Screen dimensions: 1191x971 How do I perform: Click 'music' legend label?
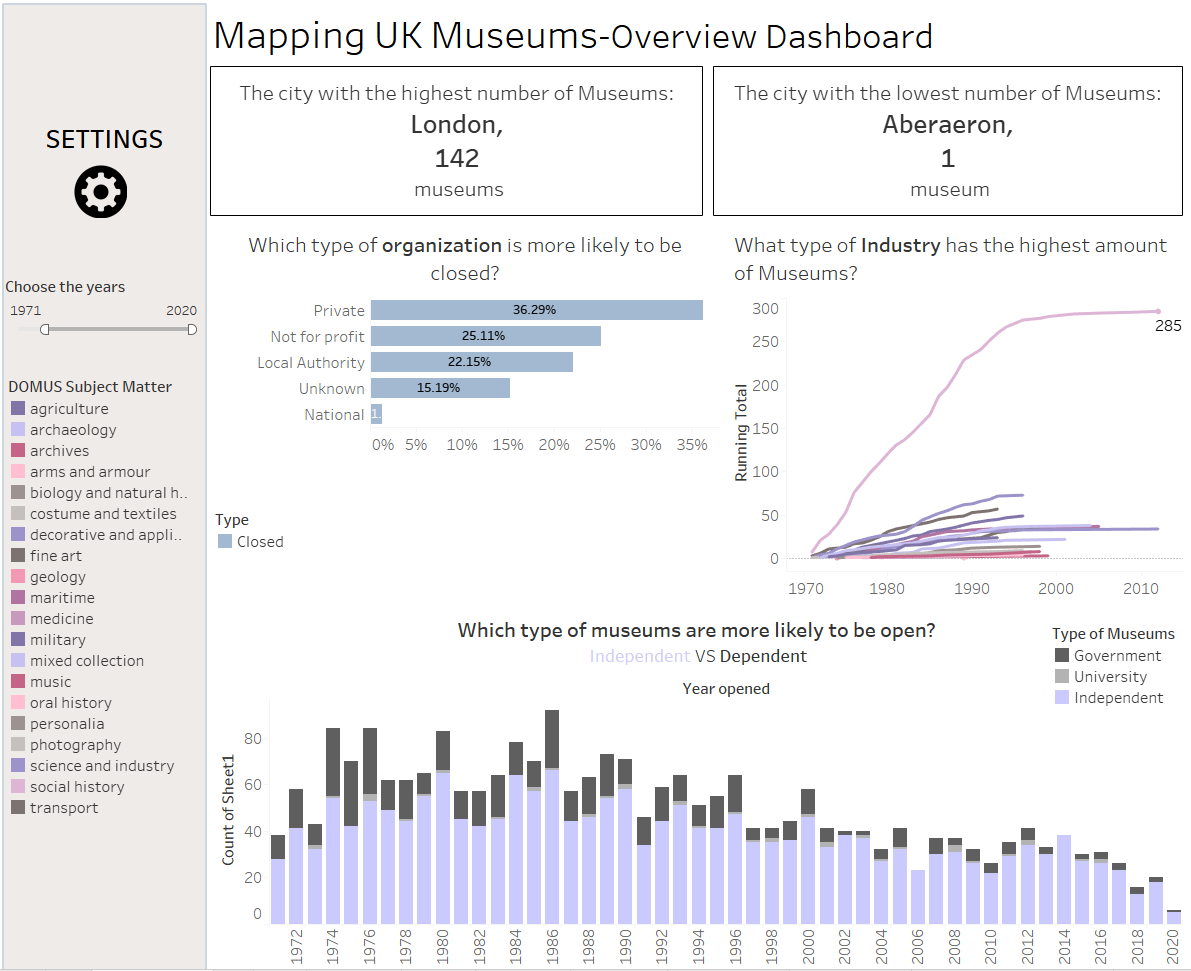[x=50, y=682]
